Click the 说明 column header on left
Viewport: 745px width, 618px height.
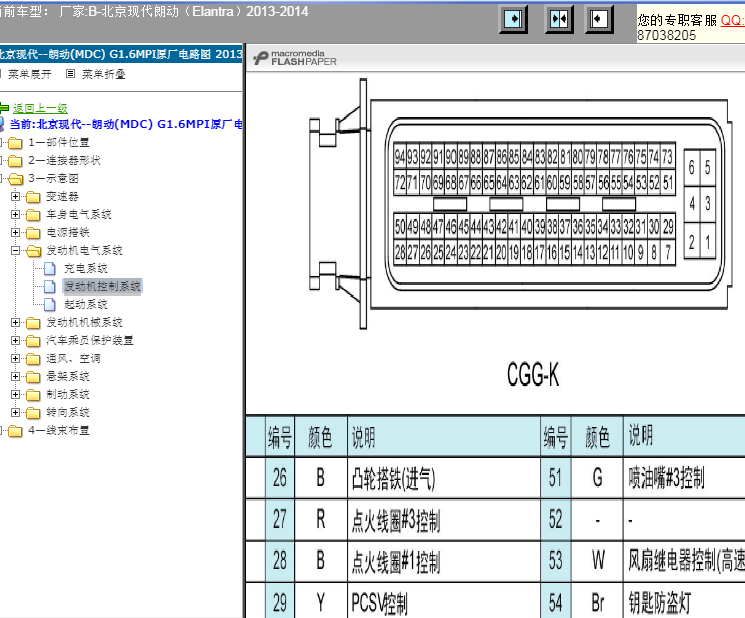(363, 437)
